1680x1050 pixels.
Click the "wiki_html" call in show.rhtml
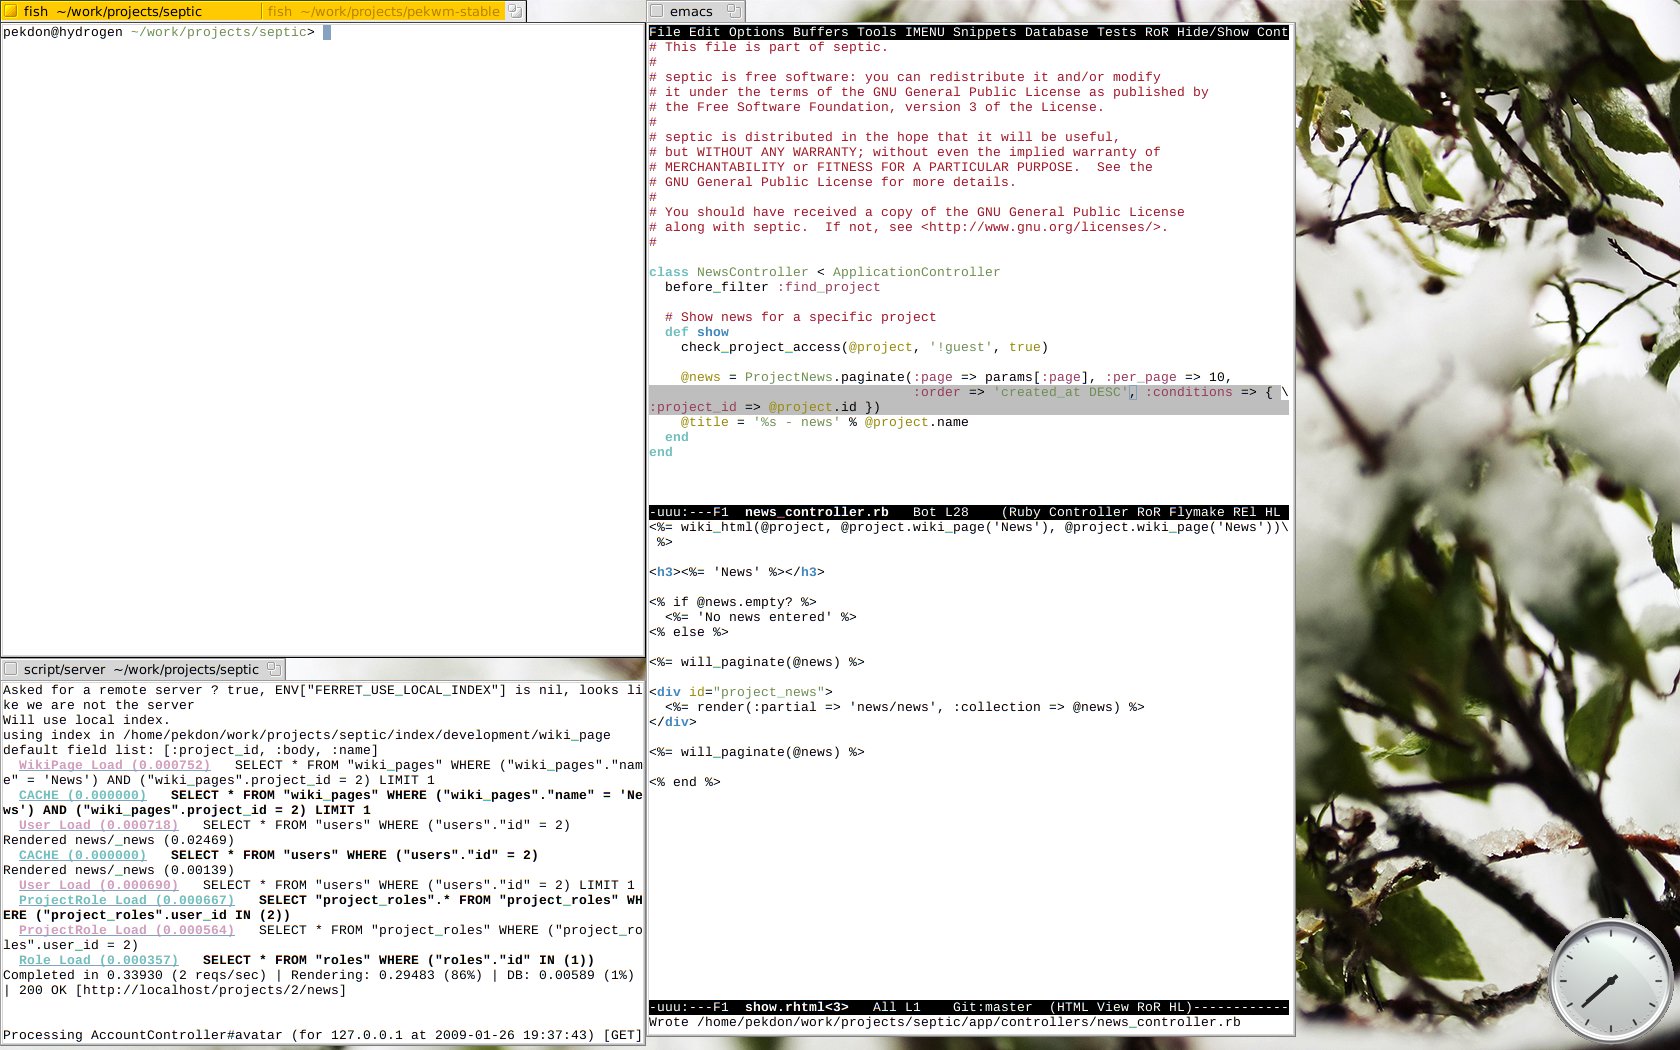717,527
